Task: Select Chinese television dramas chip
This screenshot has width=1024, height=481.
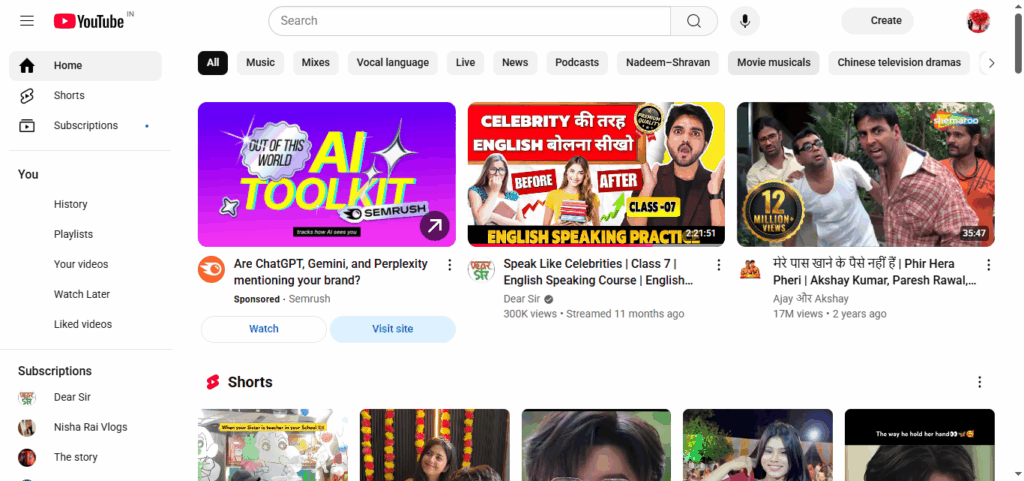Action: tap(899, 63)
